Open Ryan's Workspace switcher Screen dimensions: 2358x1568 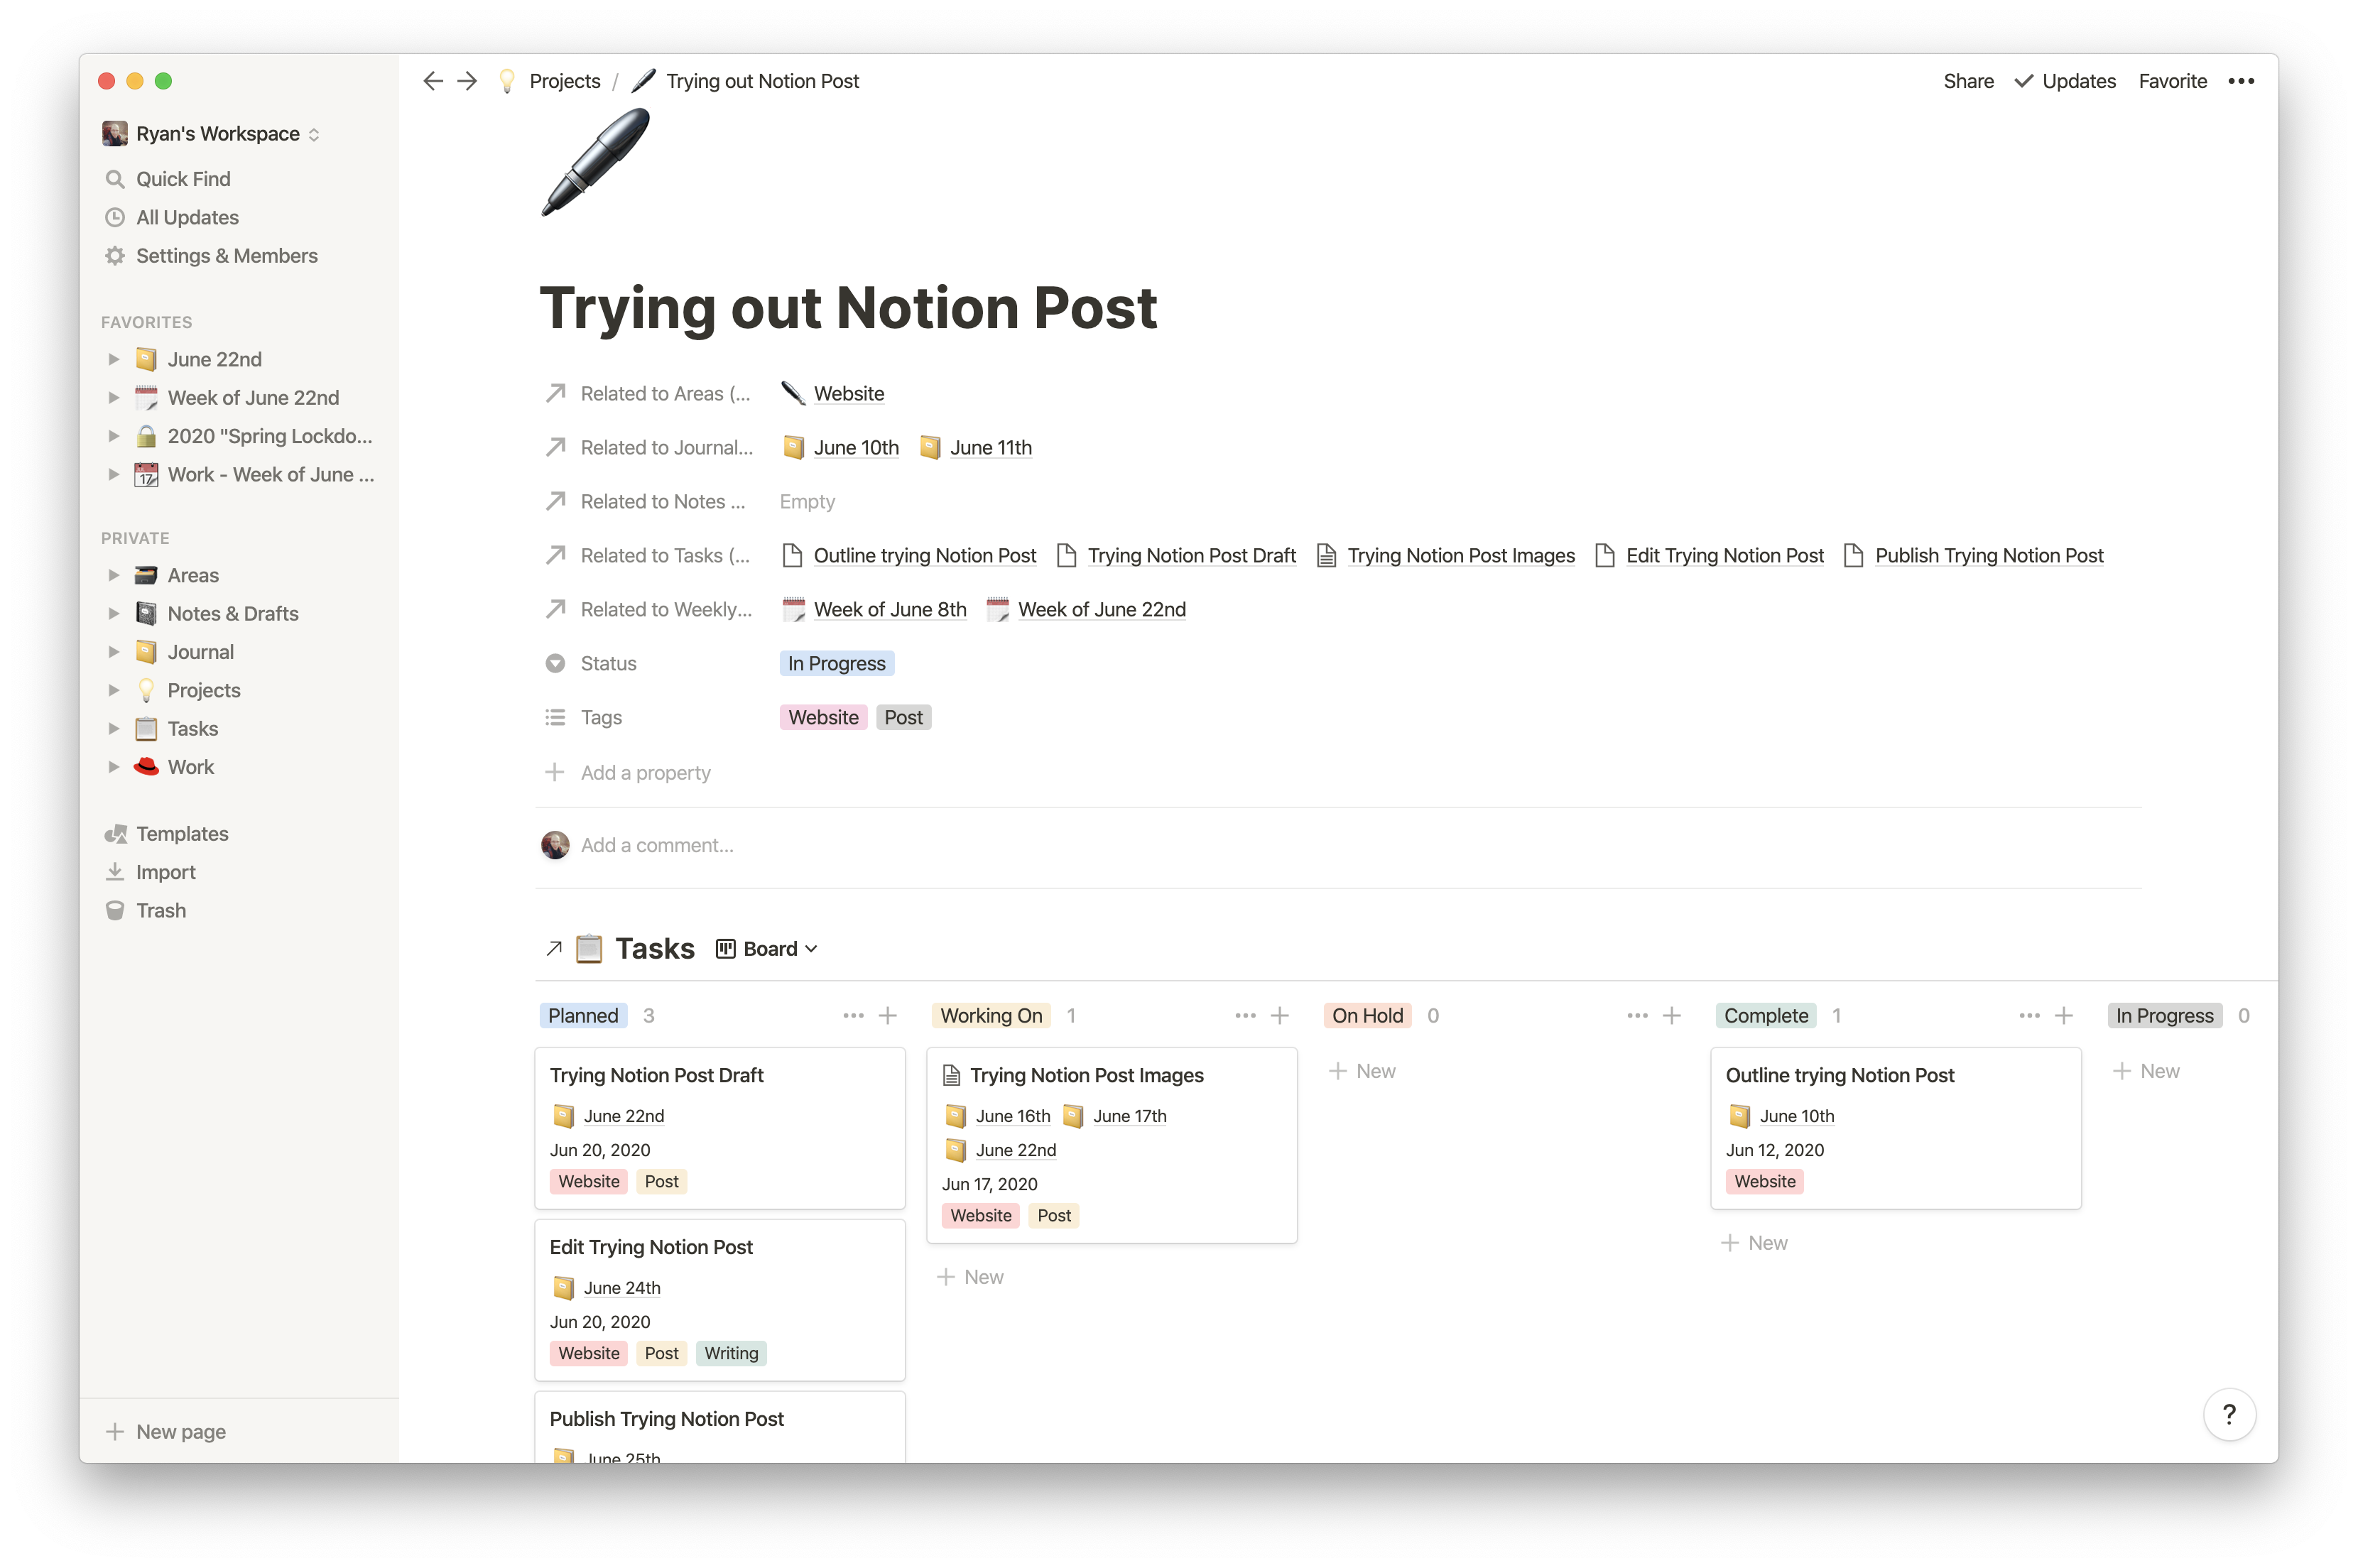[x=217, y=134]
